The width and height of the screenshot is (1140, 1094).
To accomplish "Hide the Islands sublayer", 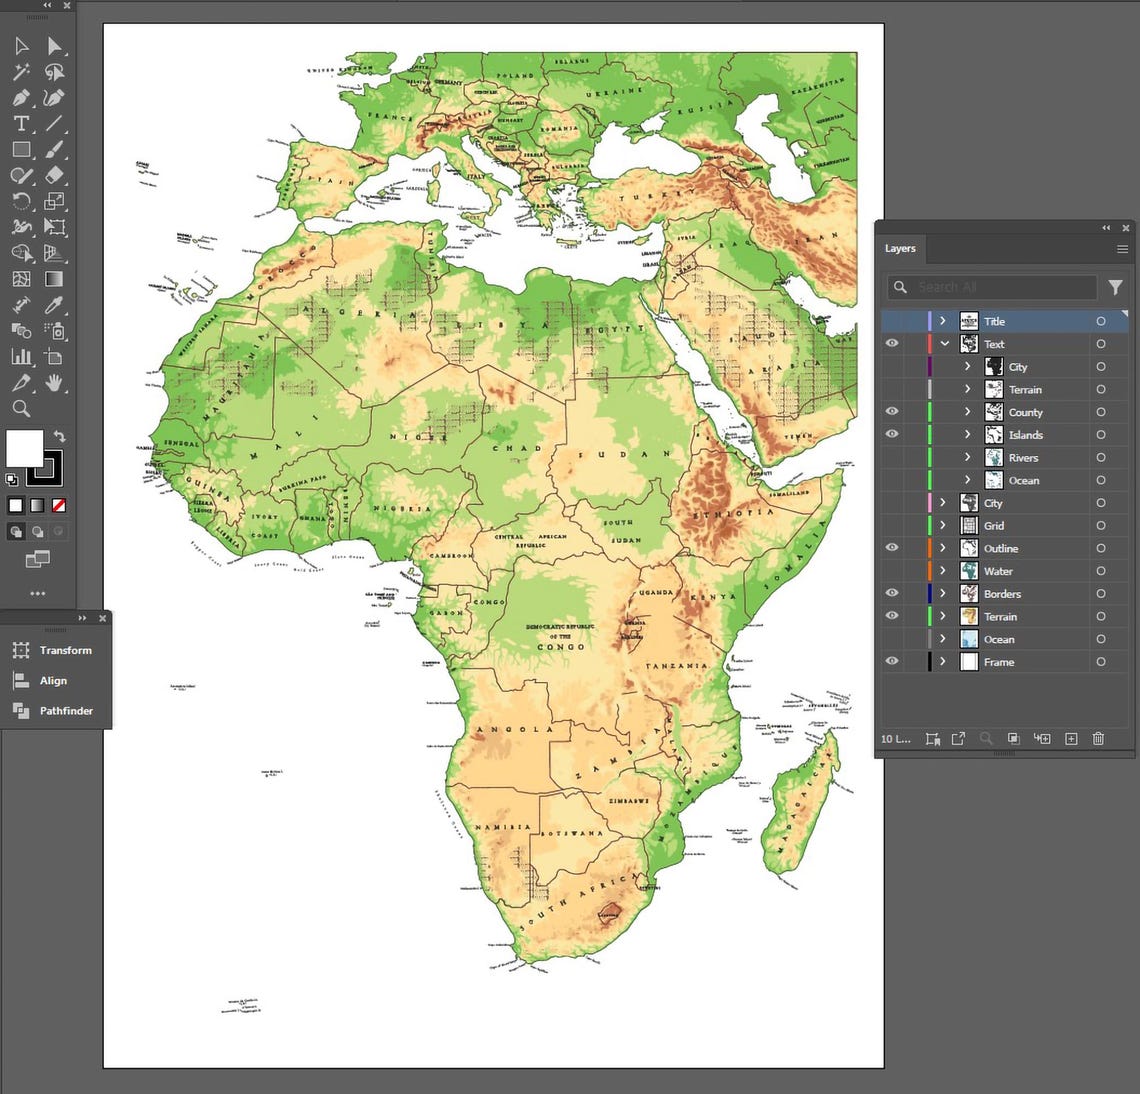I will 892,434.
